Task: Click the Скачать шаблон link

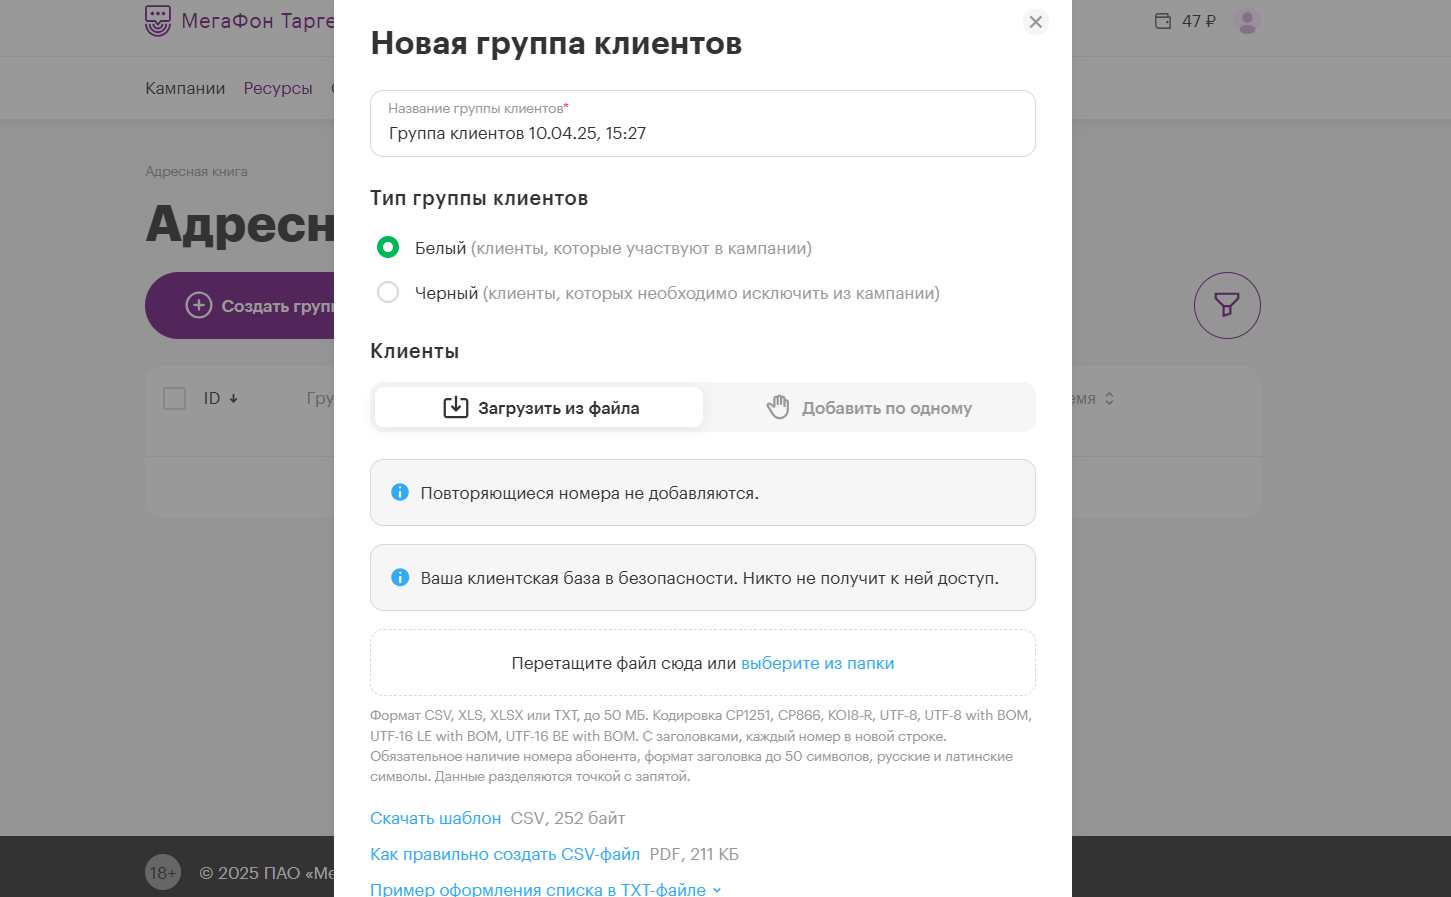Action: click(x=435, y=818)
